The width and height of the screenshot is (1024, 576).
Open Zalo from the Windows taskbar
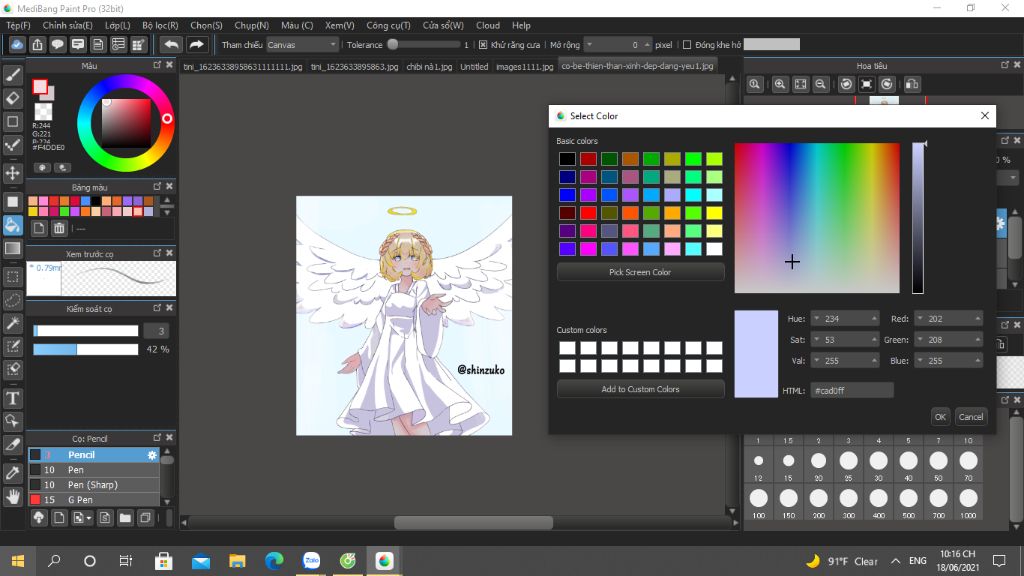click(x=311, y=561)
